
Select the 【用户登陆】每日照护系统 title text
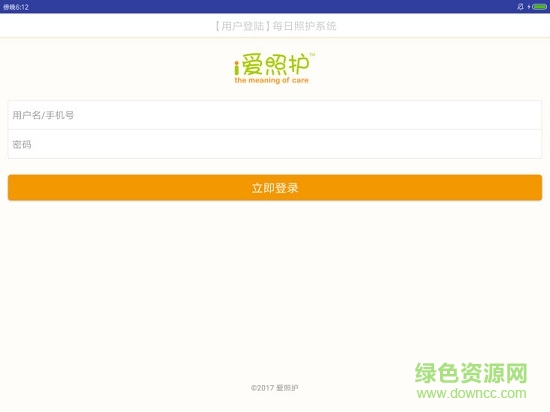click(x=275, y=26)
